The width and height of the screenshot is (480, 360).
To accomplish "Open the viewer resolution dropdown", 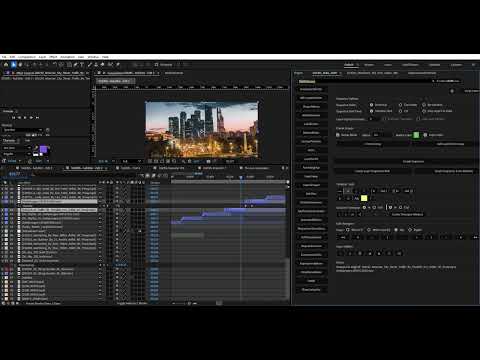I will tap(131, 161).
